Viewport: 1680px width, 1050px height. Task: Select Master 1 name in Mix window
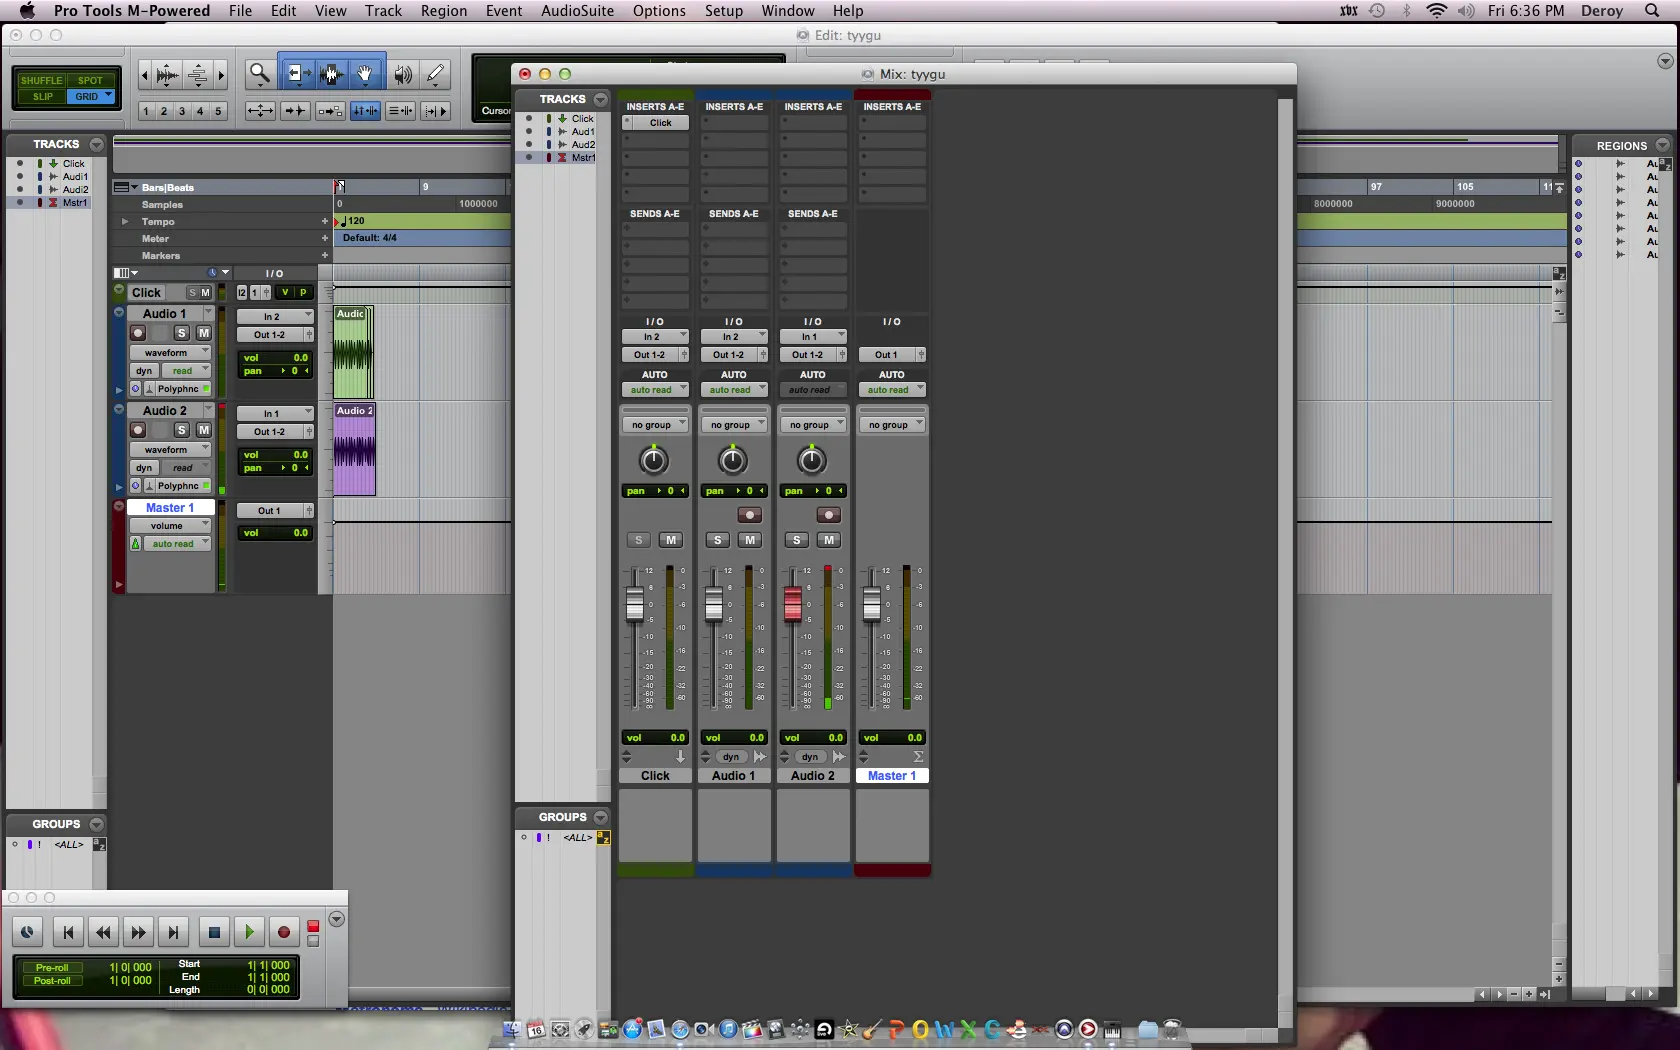(x=892, y=775)
